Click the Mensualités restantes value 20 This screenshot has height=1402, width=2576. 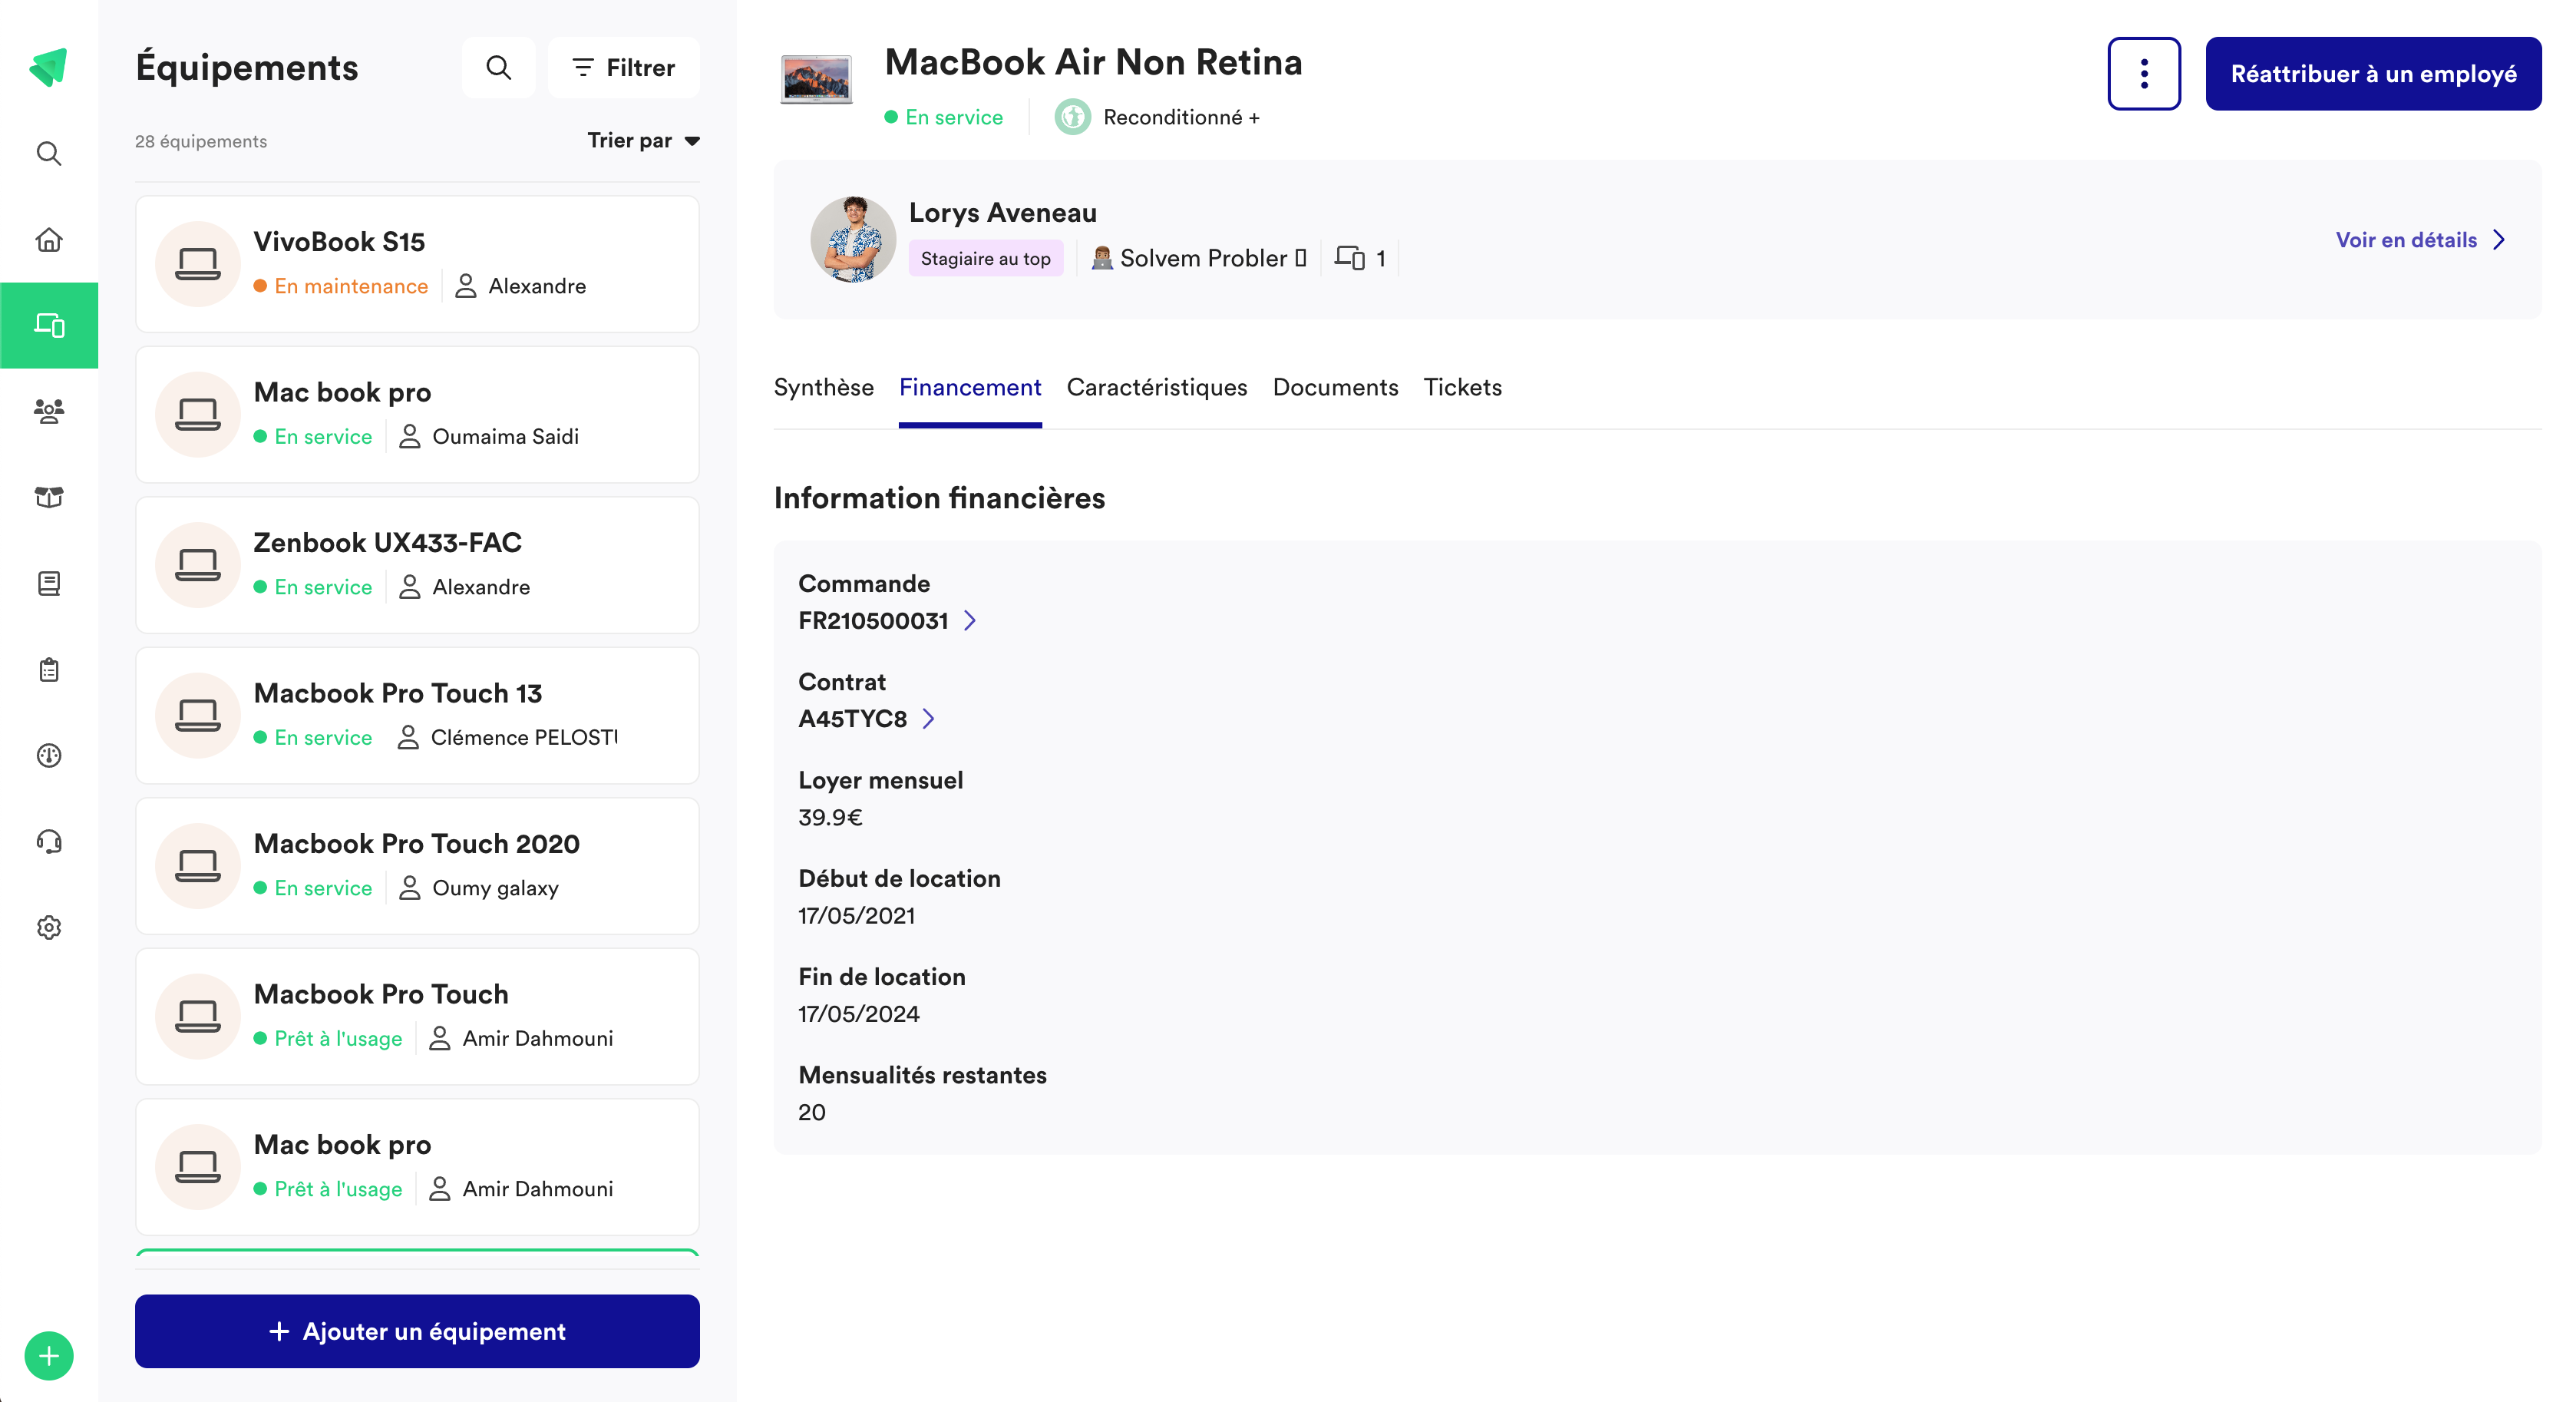pos(811,1113)
